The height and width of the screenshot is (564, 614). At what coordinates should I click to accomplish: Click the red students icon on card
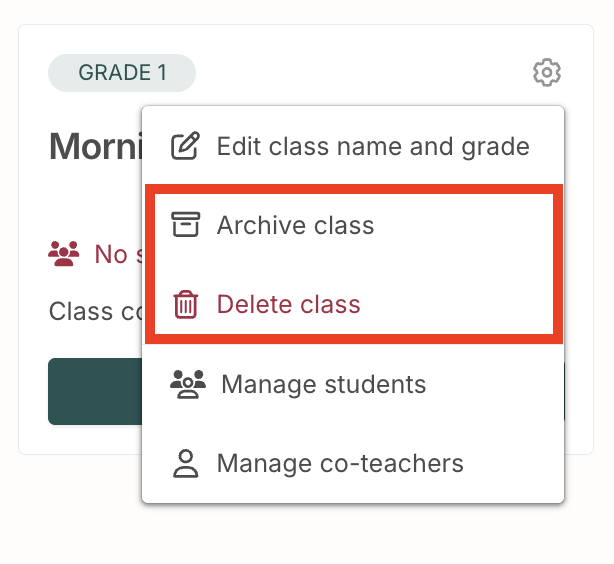coord(63,253)
